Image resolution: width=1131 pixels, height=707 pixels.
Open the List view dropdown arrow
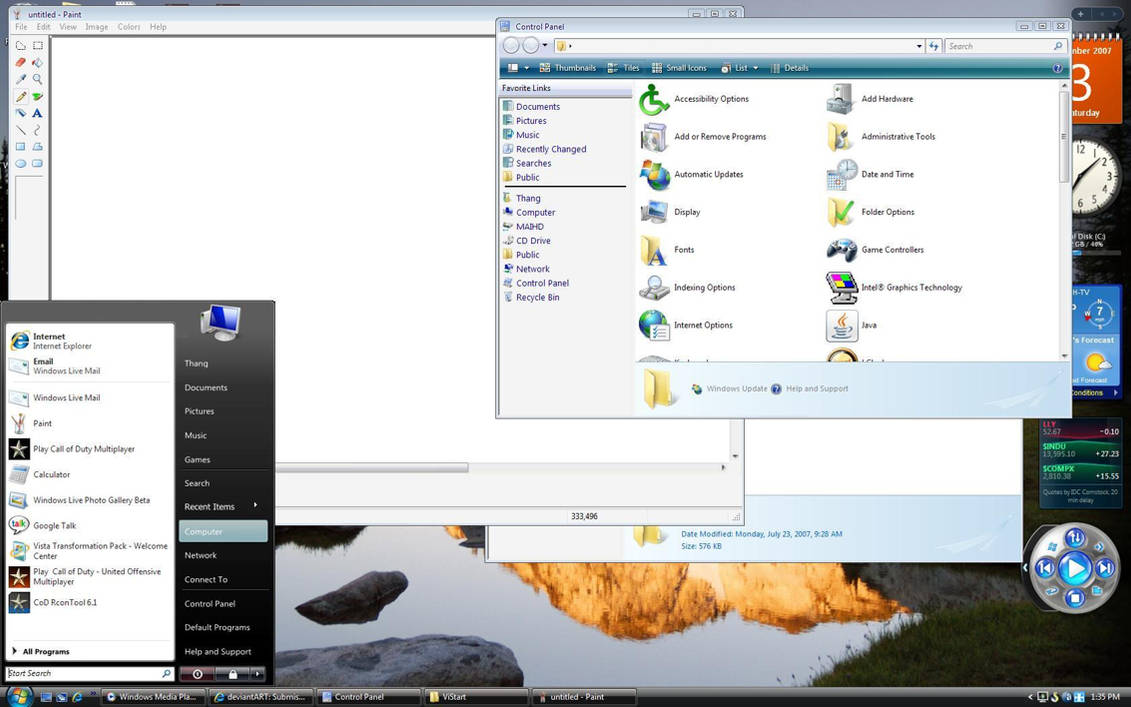point(755,67)
